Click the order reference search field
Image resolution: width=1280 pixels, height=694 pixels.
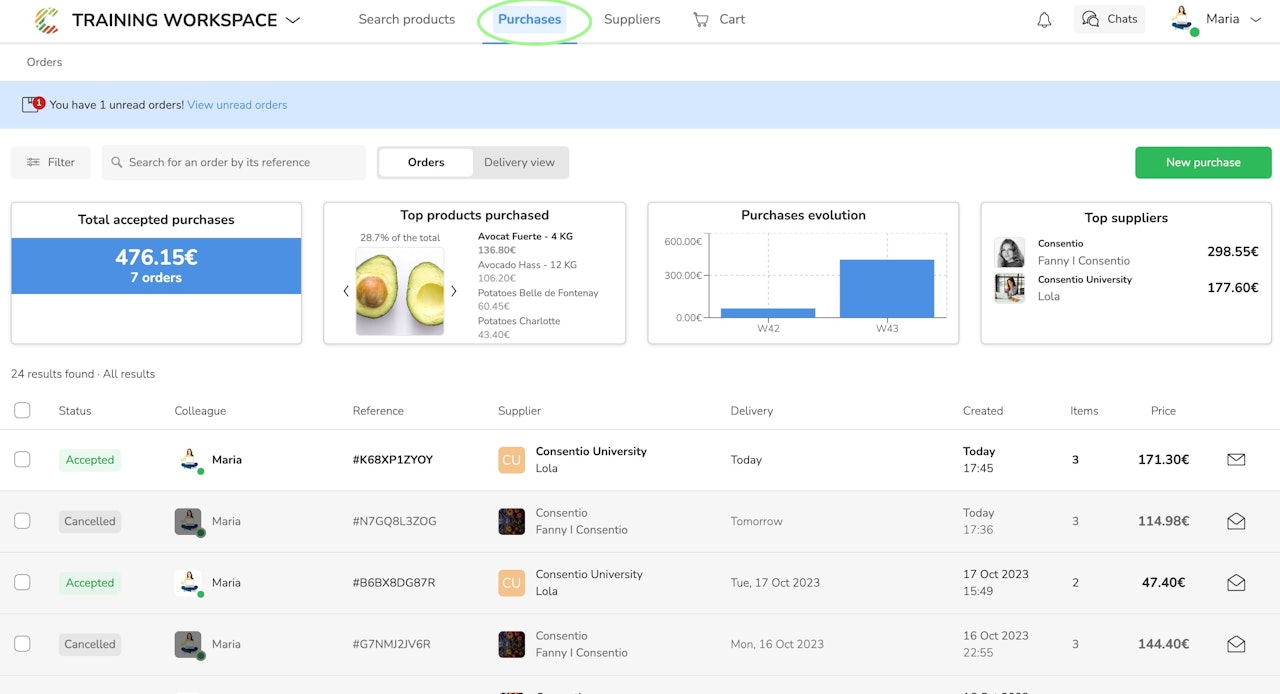(x=234, y=162)
